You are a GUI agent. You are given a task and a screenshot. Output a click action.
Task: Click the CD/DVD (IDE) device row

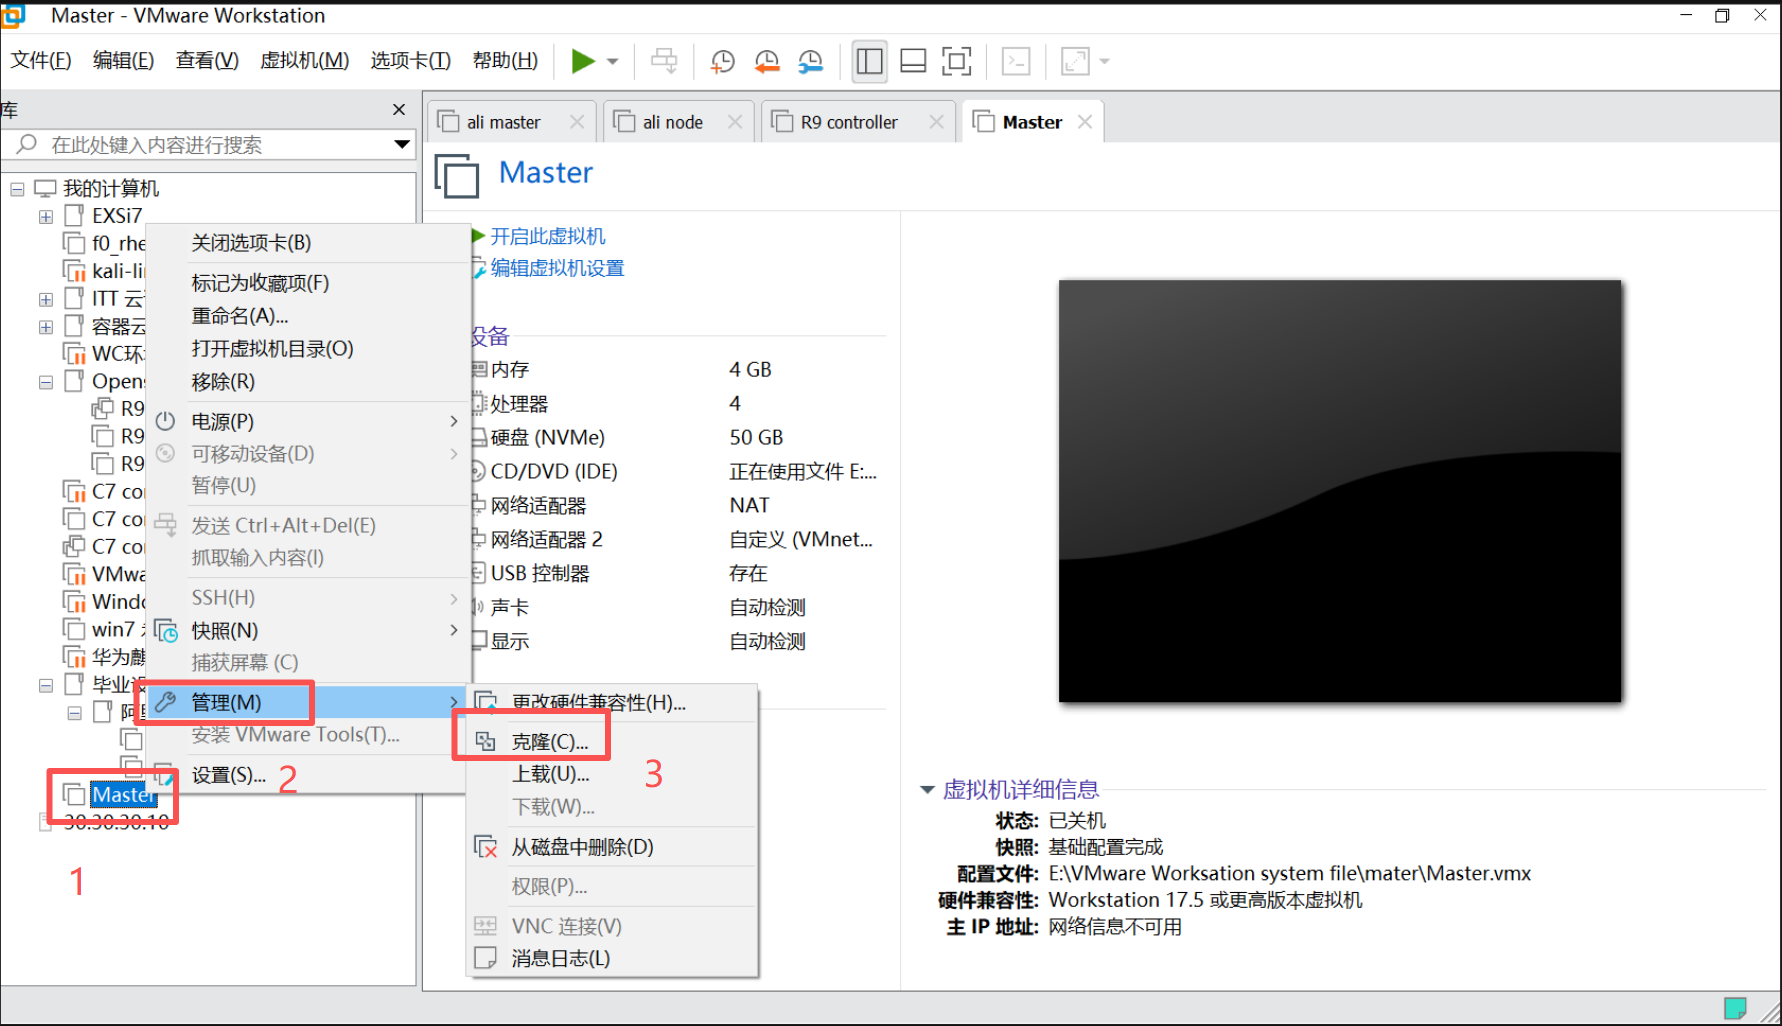[679, 472]
